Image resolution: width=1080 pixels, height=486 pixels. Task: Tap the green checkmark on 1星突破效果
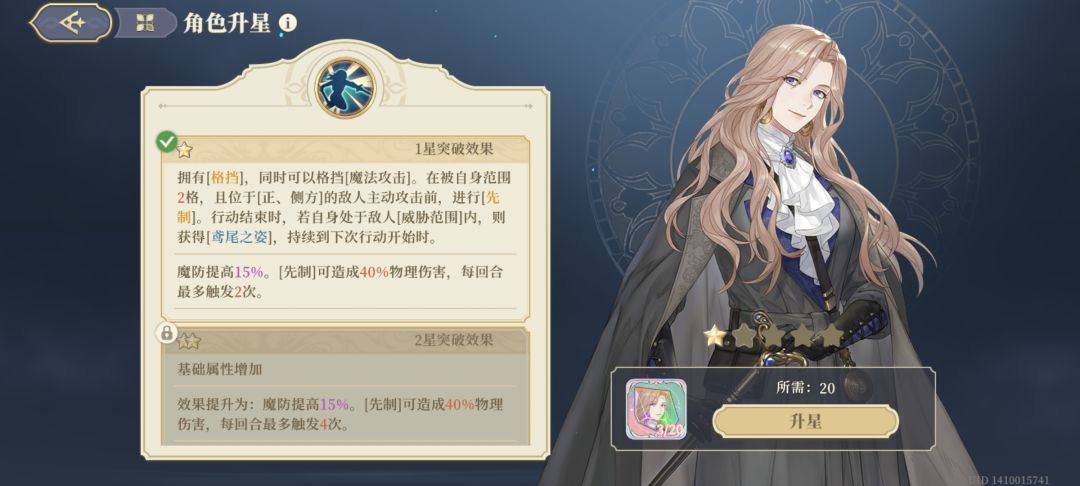pyautogui.click(x=166, y=142)
